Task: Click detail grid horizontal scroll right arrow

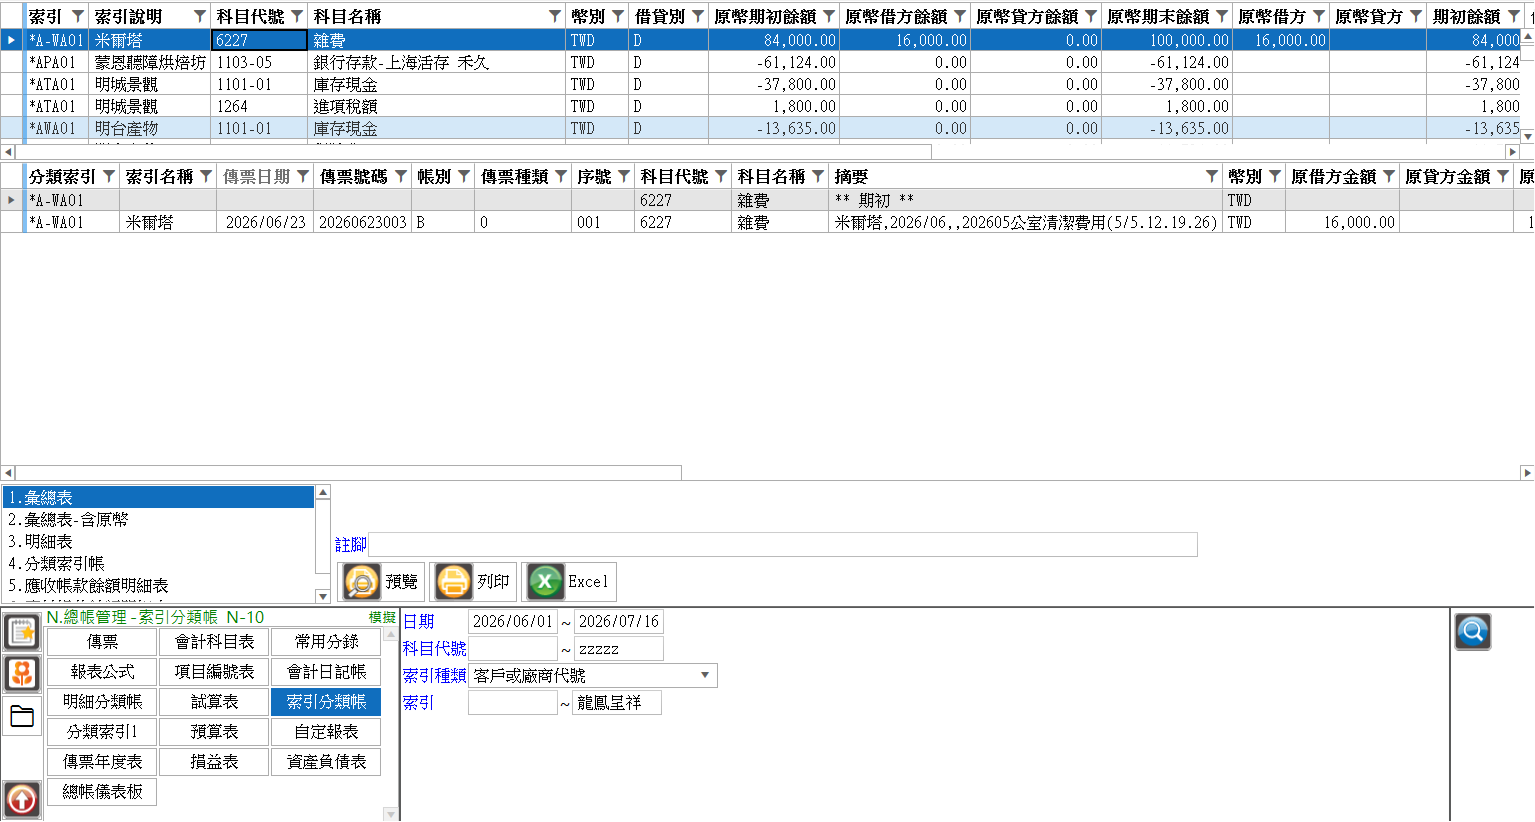Action: (x=1526, y=472)
